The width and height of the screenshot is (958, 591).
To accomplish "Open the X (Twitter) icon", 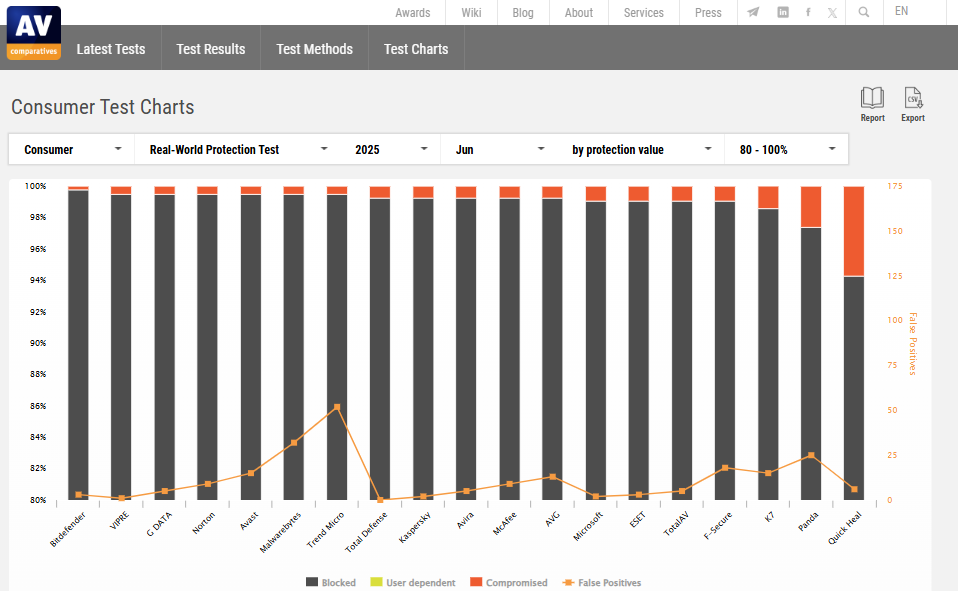I will click(832, 13).
